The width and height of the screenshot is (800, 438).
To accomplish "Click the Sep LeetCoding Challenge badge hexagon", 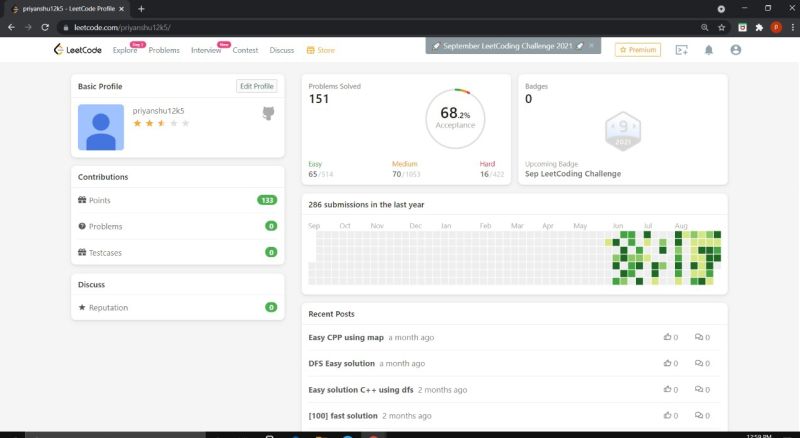I will [x=623, y=131].
